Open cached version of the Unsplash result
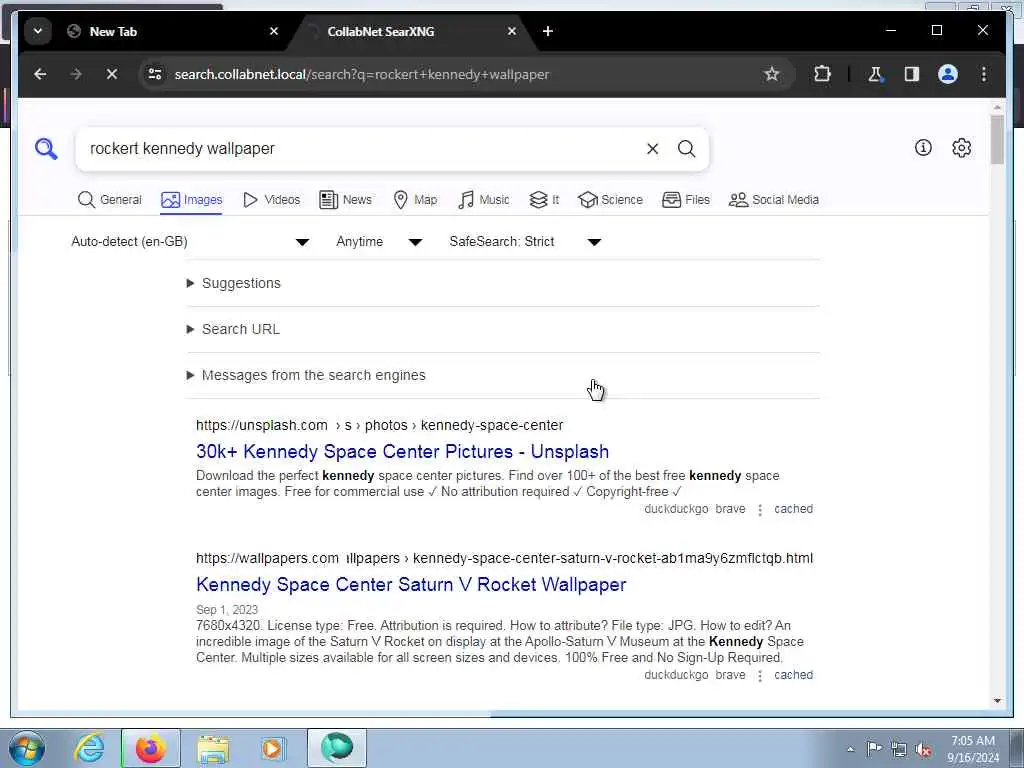This screenshot has height=768, width=1024. pyautogui.click(x=793, y=509)
